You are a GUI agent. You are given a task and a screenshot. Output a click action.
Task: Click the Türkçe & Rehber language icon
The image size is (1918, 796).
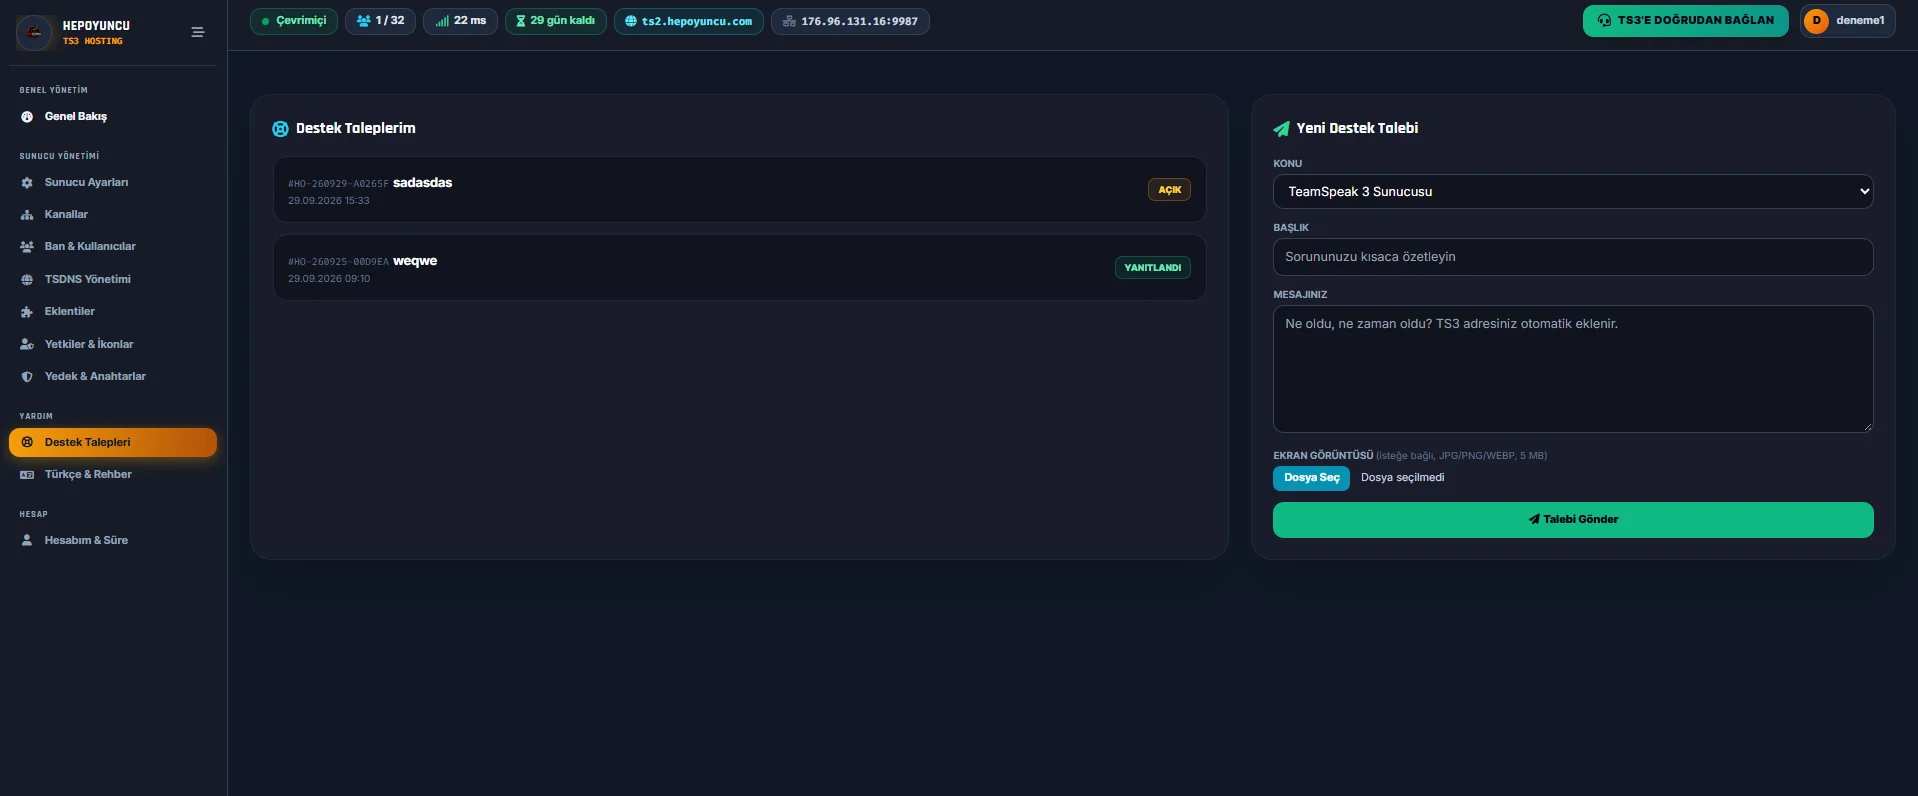[x=27, y=475]
